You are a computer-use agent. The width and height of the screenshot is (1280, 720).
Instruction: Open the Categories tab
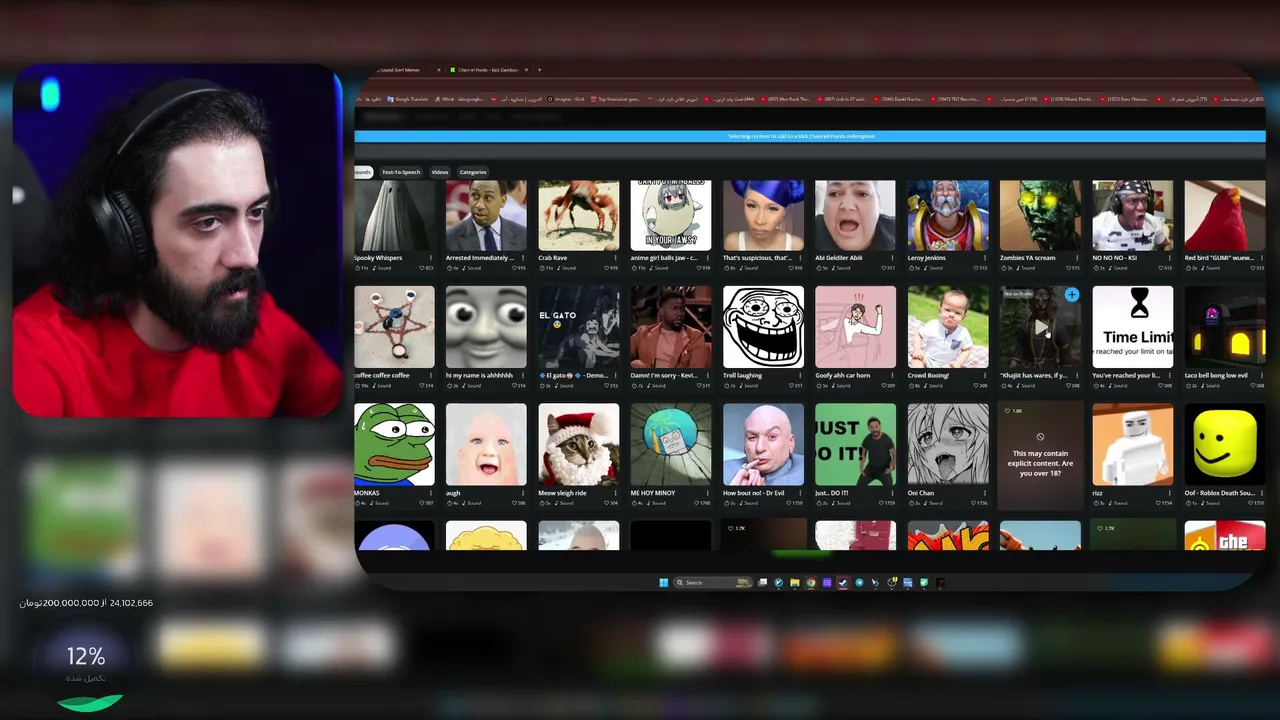point(473,172)
